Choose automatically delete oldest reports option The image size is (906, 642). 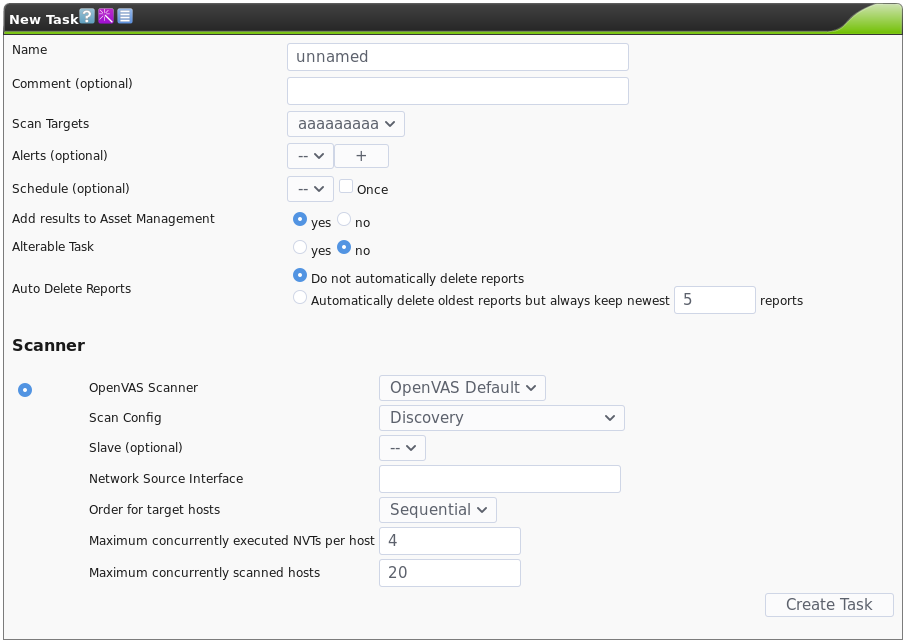299,298
